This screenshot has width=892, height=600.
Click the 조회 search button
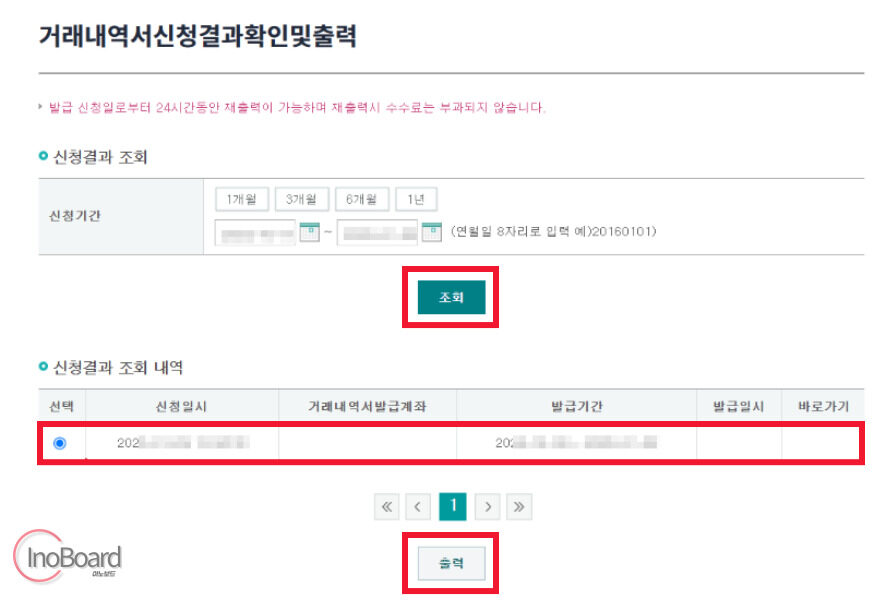451,297
